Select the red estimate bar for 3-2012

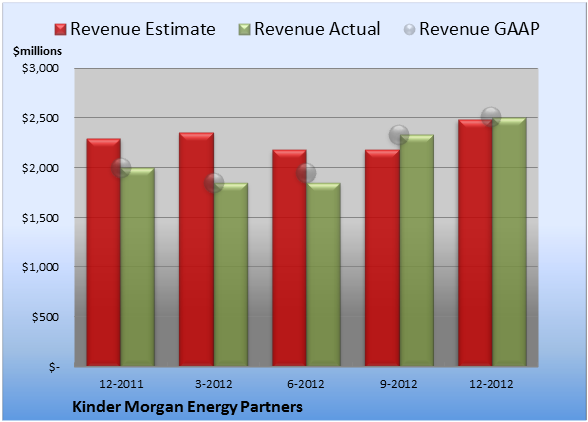196,249
